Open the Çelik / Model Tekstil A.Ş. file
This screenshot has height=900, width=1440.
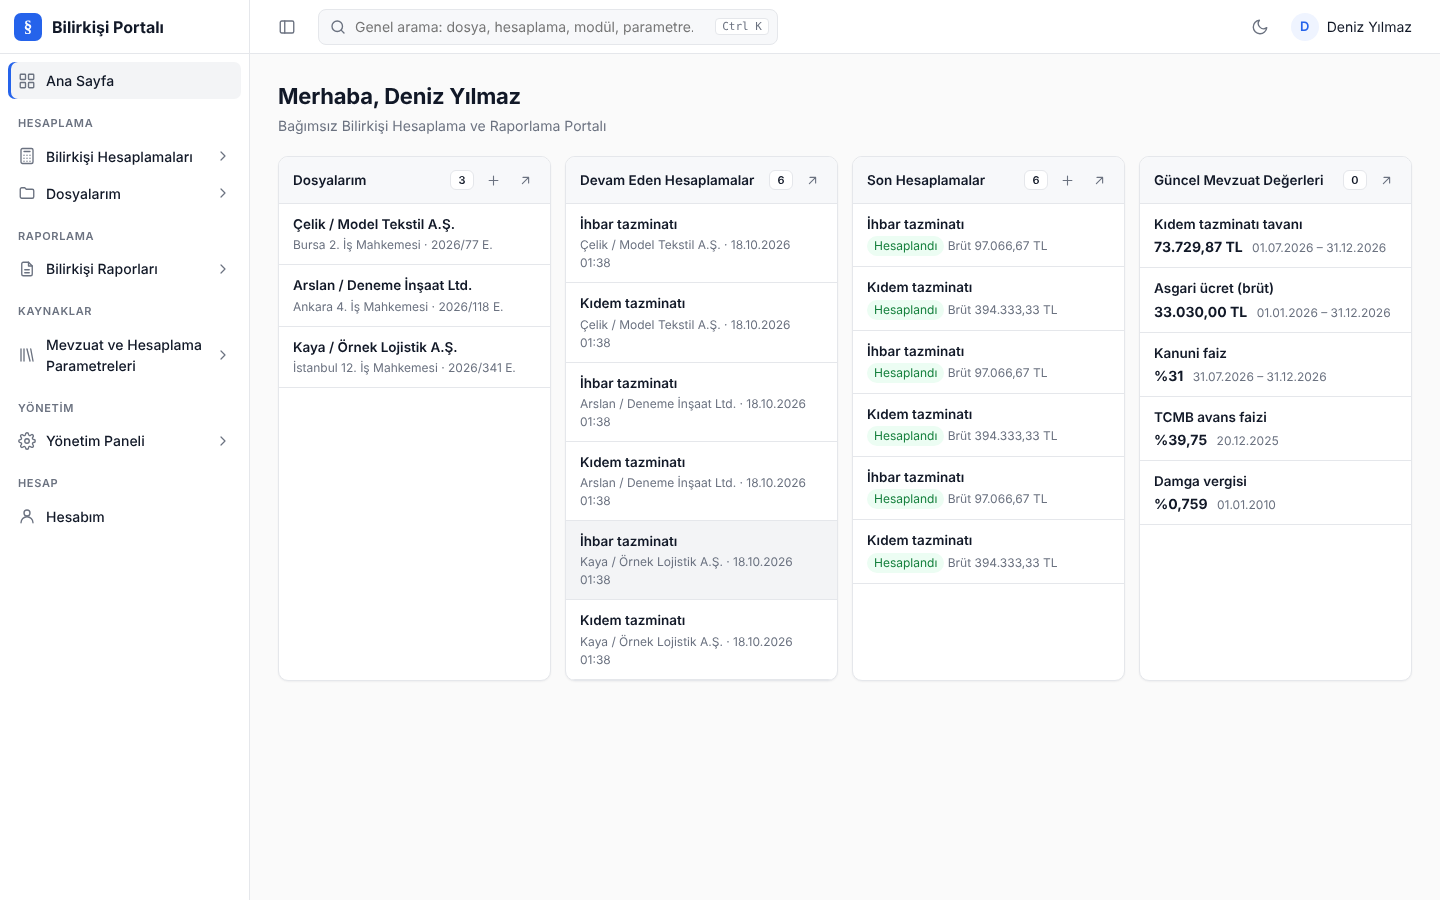pyautogui.click(x=414, y=234)
